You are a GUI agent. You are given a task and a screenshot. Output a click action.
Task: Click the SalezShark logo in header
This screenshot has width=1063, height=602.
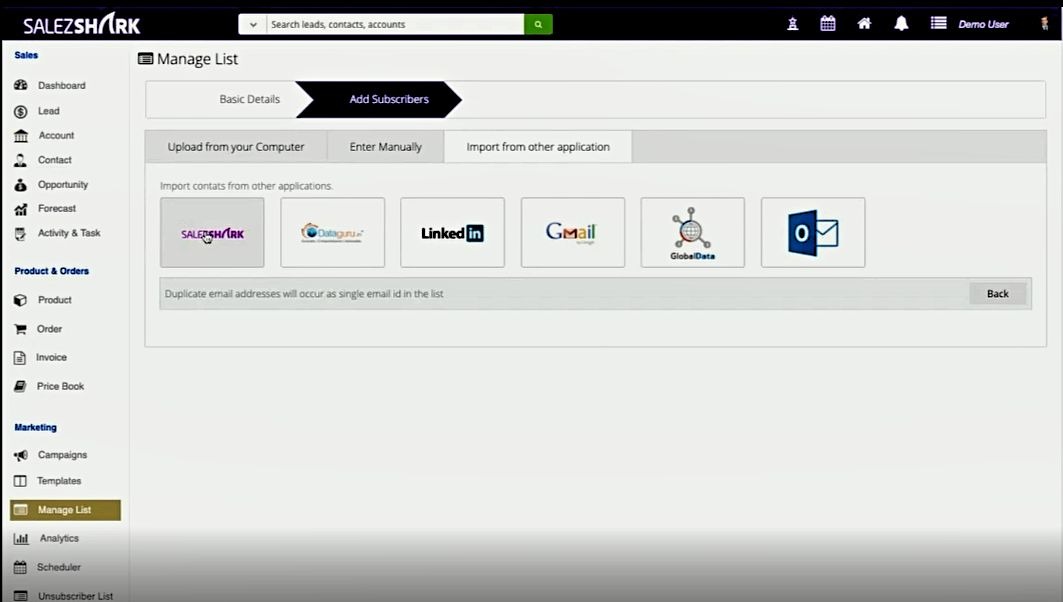(x=82, y=25)
